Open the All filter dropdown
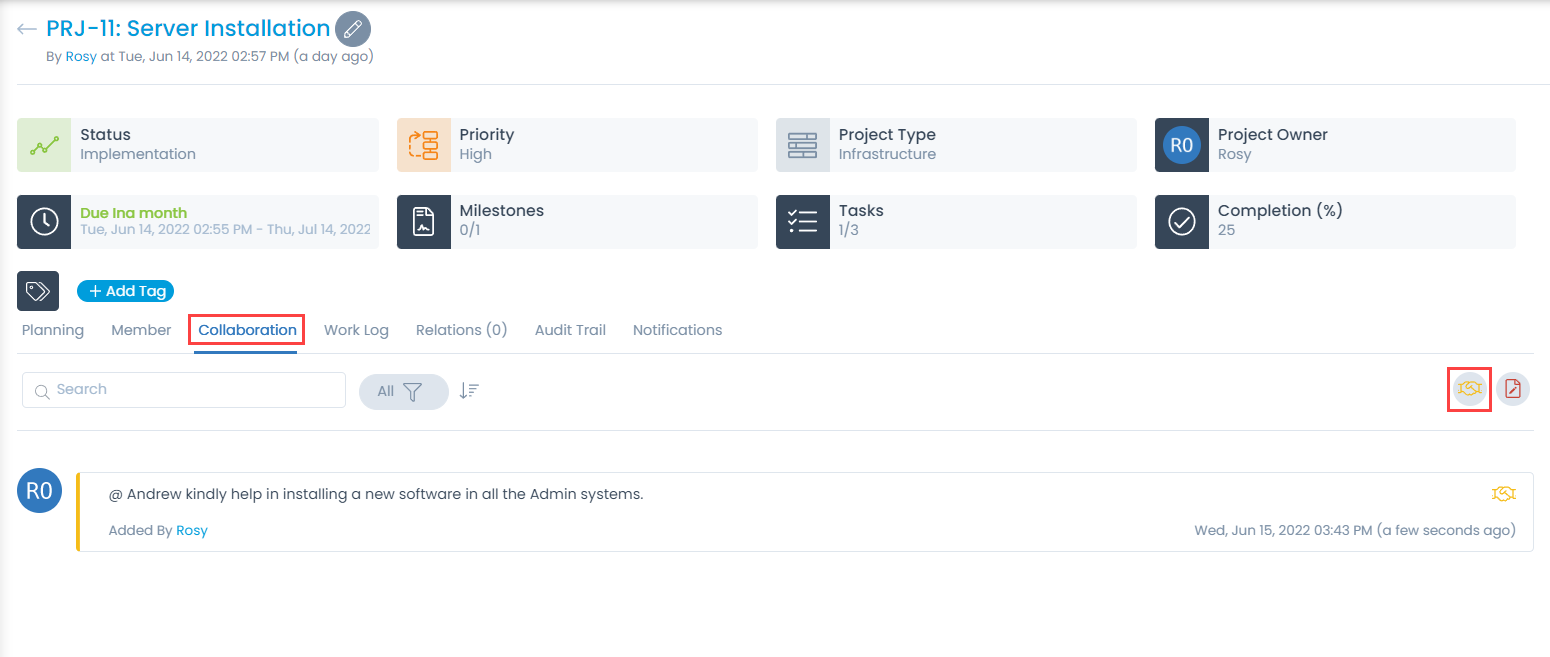Viewport: 1550px width, 657px height. pyautogui.click(x=403, y=391)
